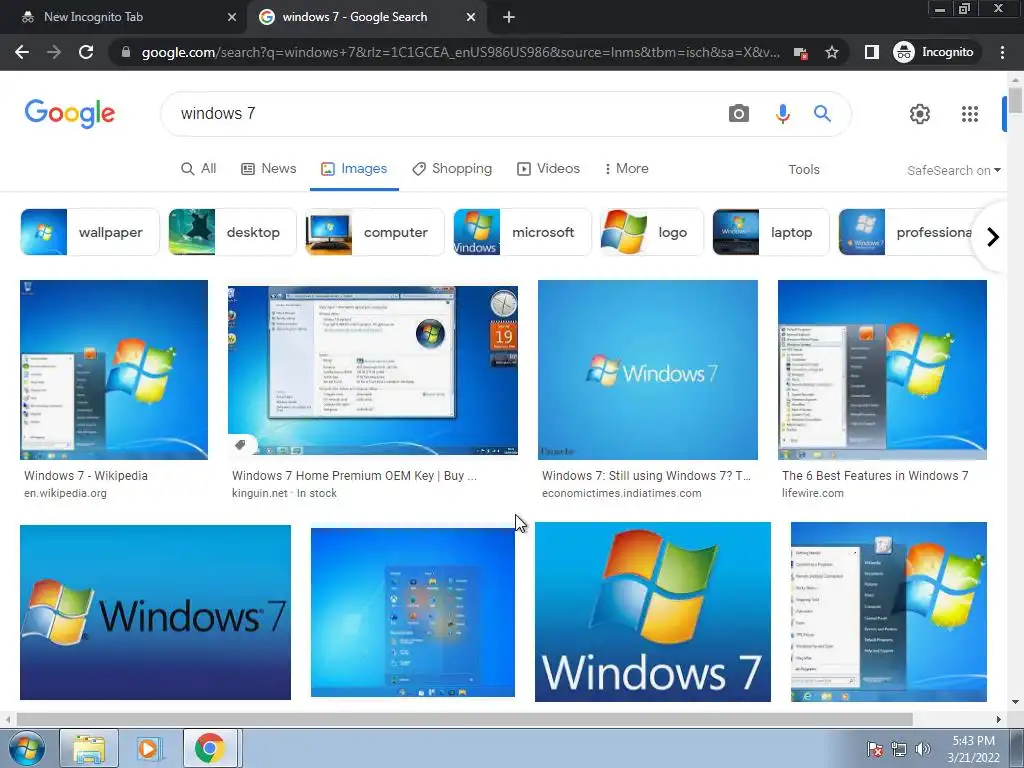Screen dimensions: 1024x768
Task: Click the Chrome taskbar icon
Action: [x=209, y=748]
